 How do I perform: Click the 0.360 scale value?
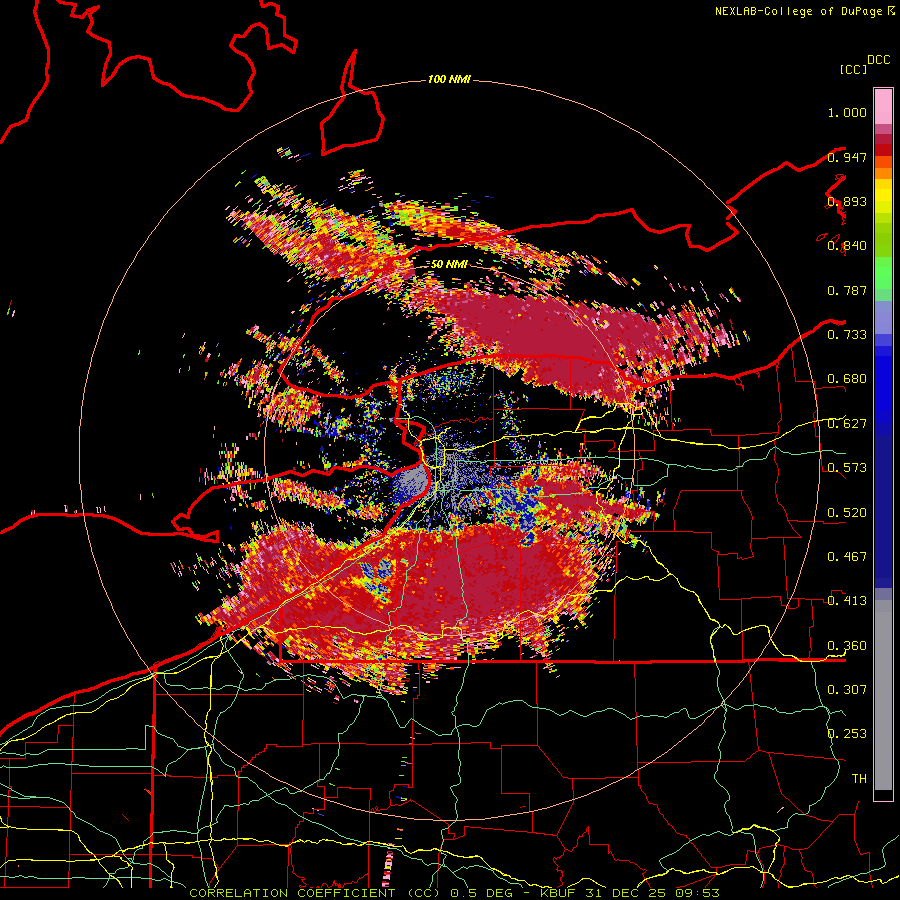[847, 646]
